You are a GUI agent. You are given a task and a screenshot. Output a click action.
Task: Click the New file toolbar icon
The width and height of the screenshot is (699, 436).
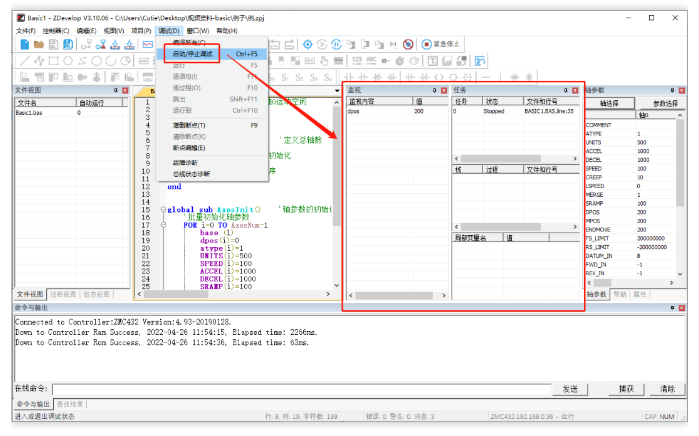click(x=25, y=44)
